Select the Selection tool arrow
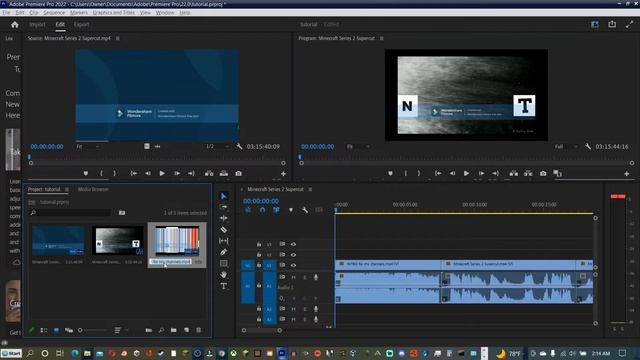Screen dimensions: 640x360 click(x=224, y=196)
